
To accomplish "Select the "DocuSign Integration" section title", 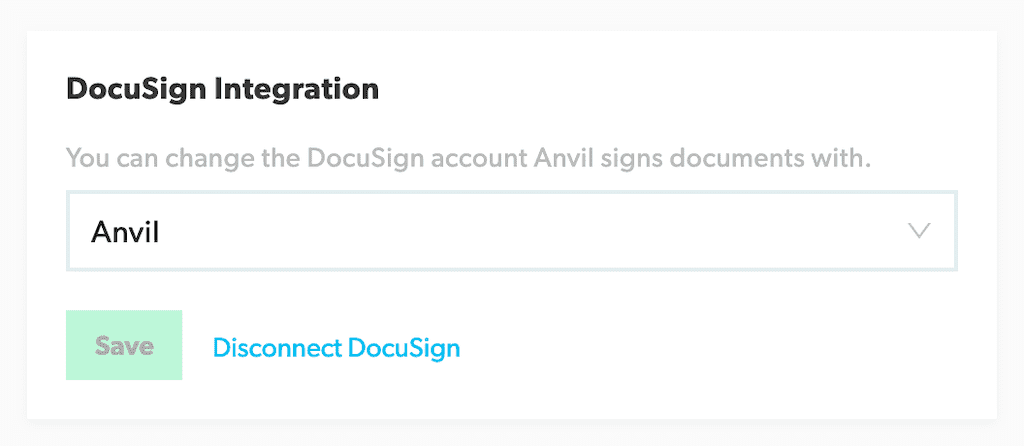I will 222,89.
